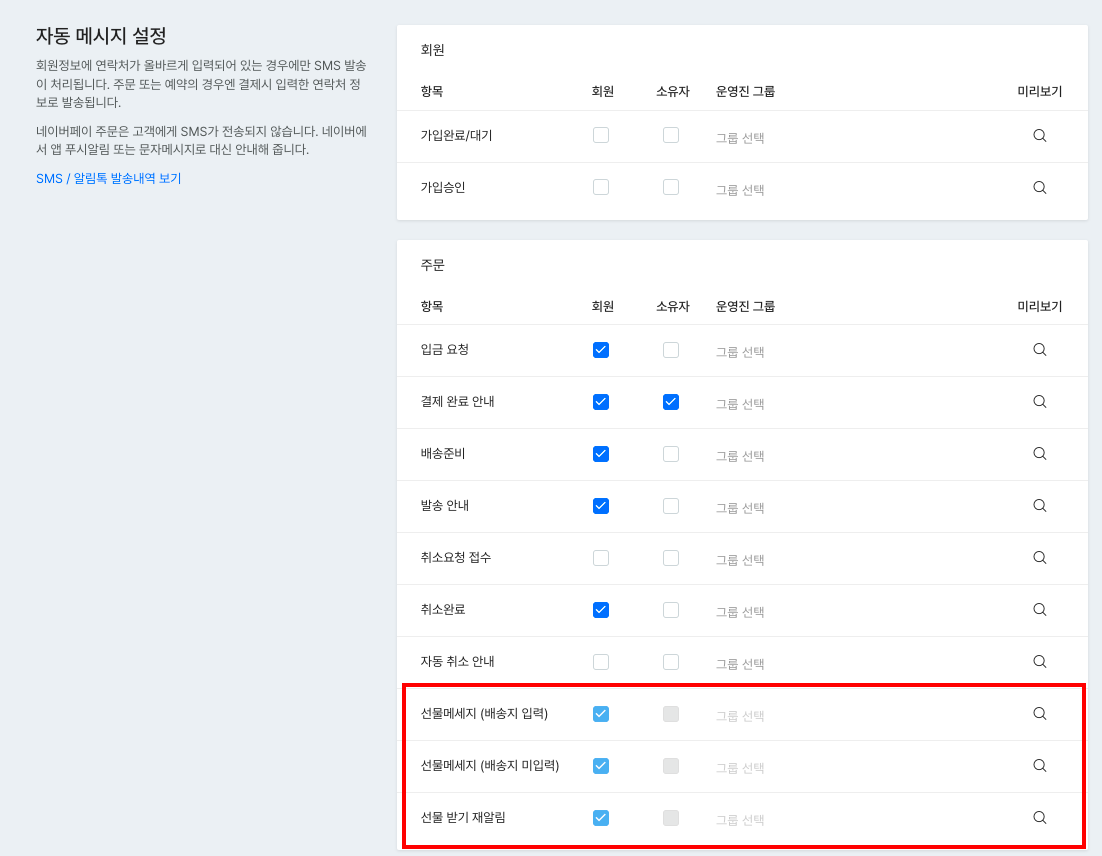Open preview for 가입승인 message
The height and width of the screenshot is (856, 1102).
(1039, 187)
